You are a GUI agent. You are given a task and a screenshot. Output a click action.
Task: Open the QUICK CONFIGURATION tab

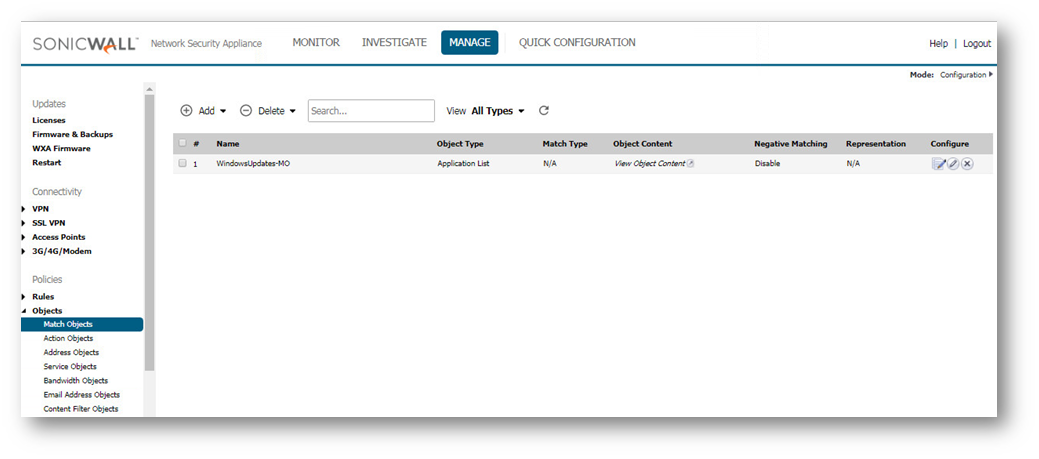[x=577, y=43]
